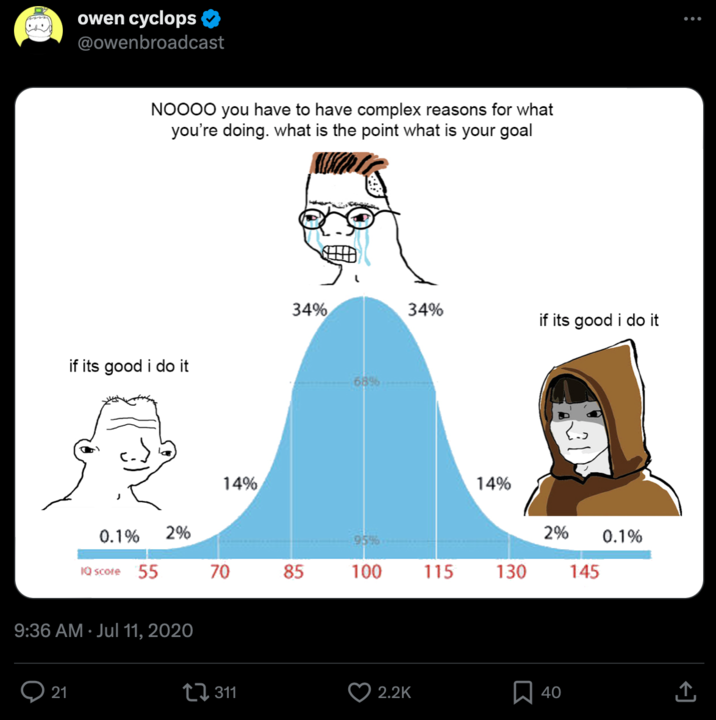The image size is (716, 720).
Task: Click the 21 replies count
Action: coord(58,692)
